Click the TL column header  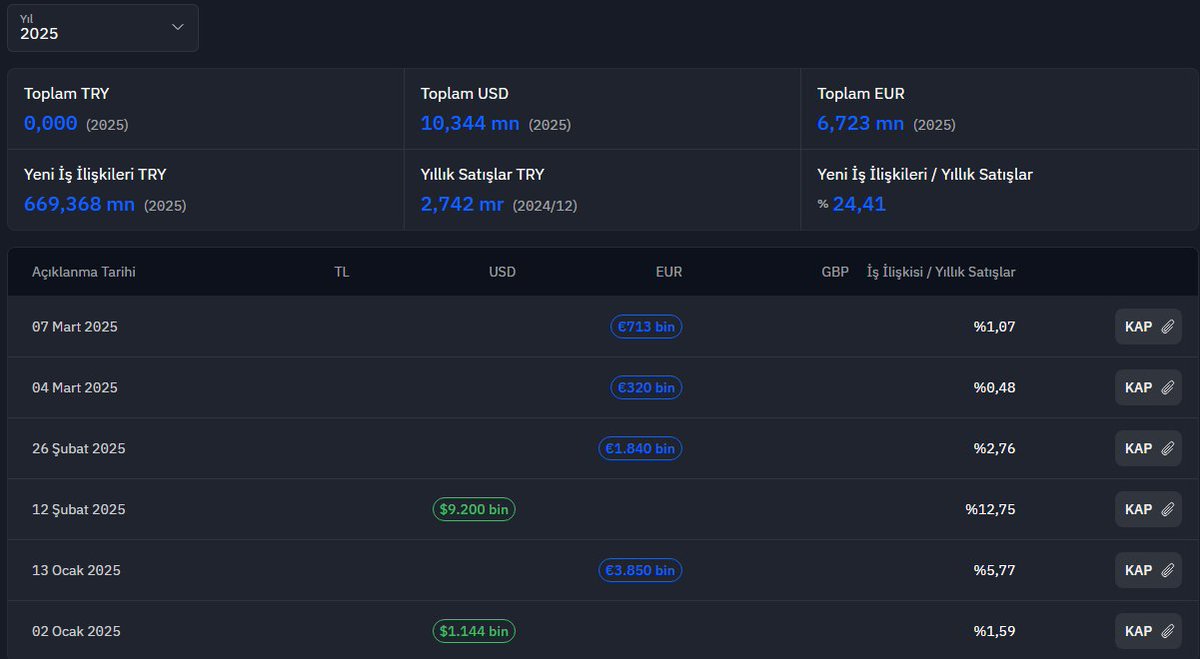point(342,272)
